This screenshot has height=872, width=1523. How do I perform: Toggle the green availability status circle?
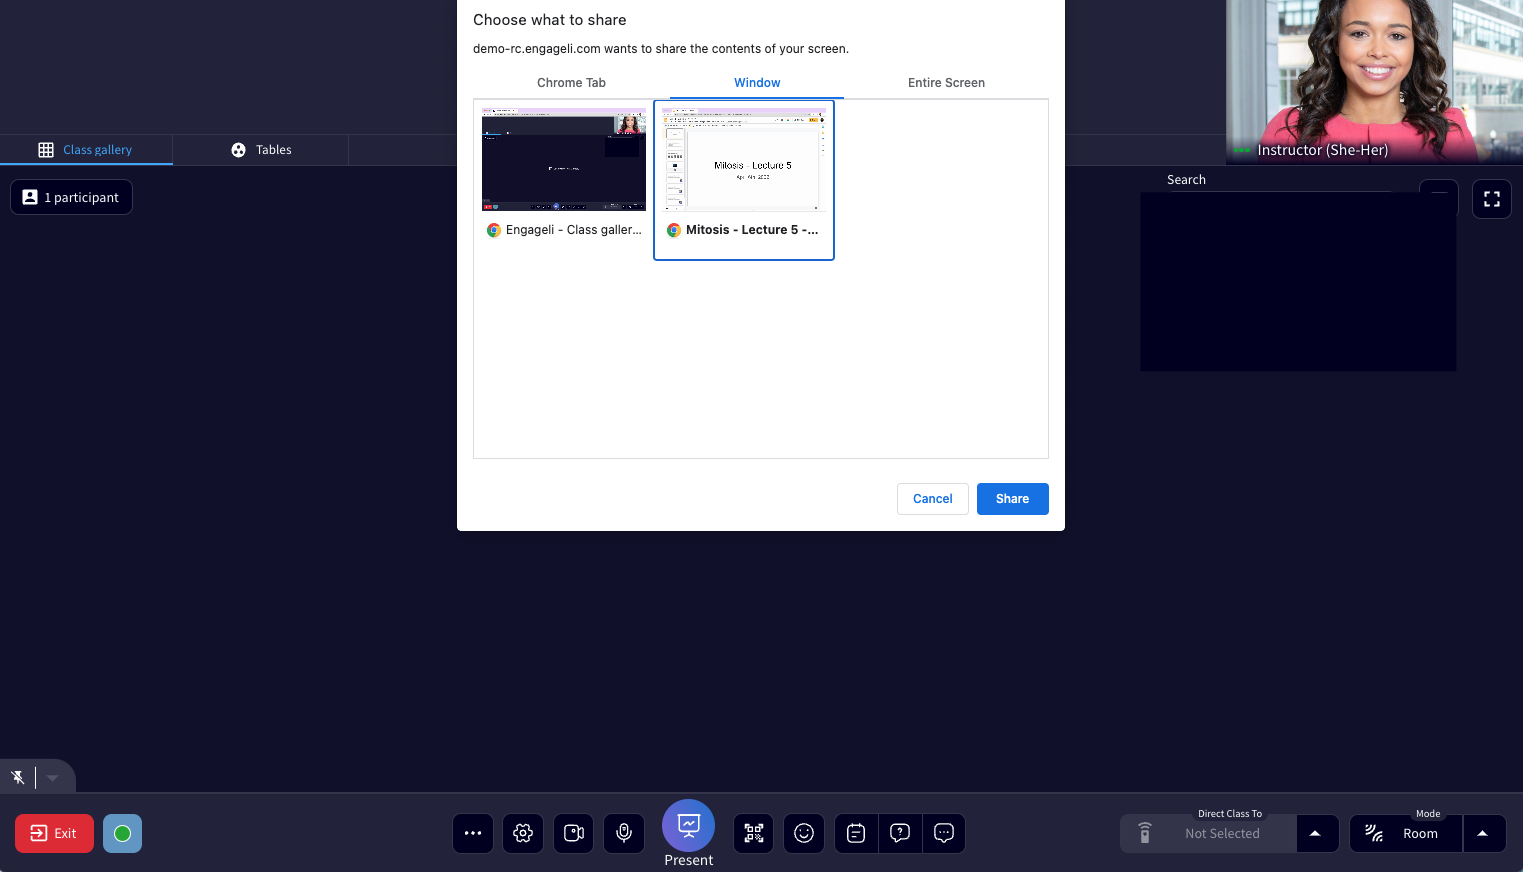(x=121, y=833)
